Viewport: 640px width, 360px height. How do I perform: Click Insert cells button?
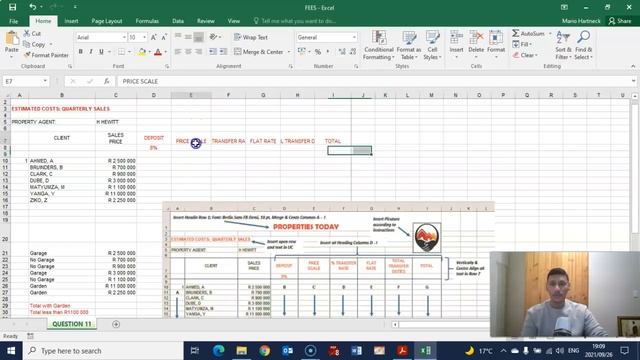click(x=456, y=45)
